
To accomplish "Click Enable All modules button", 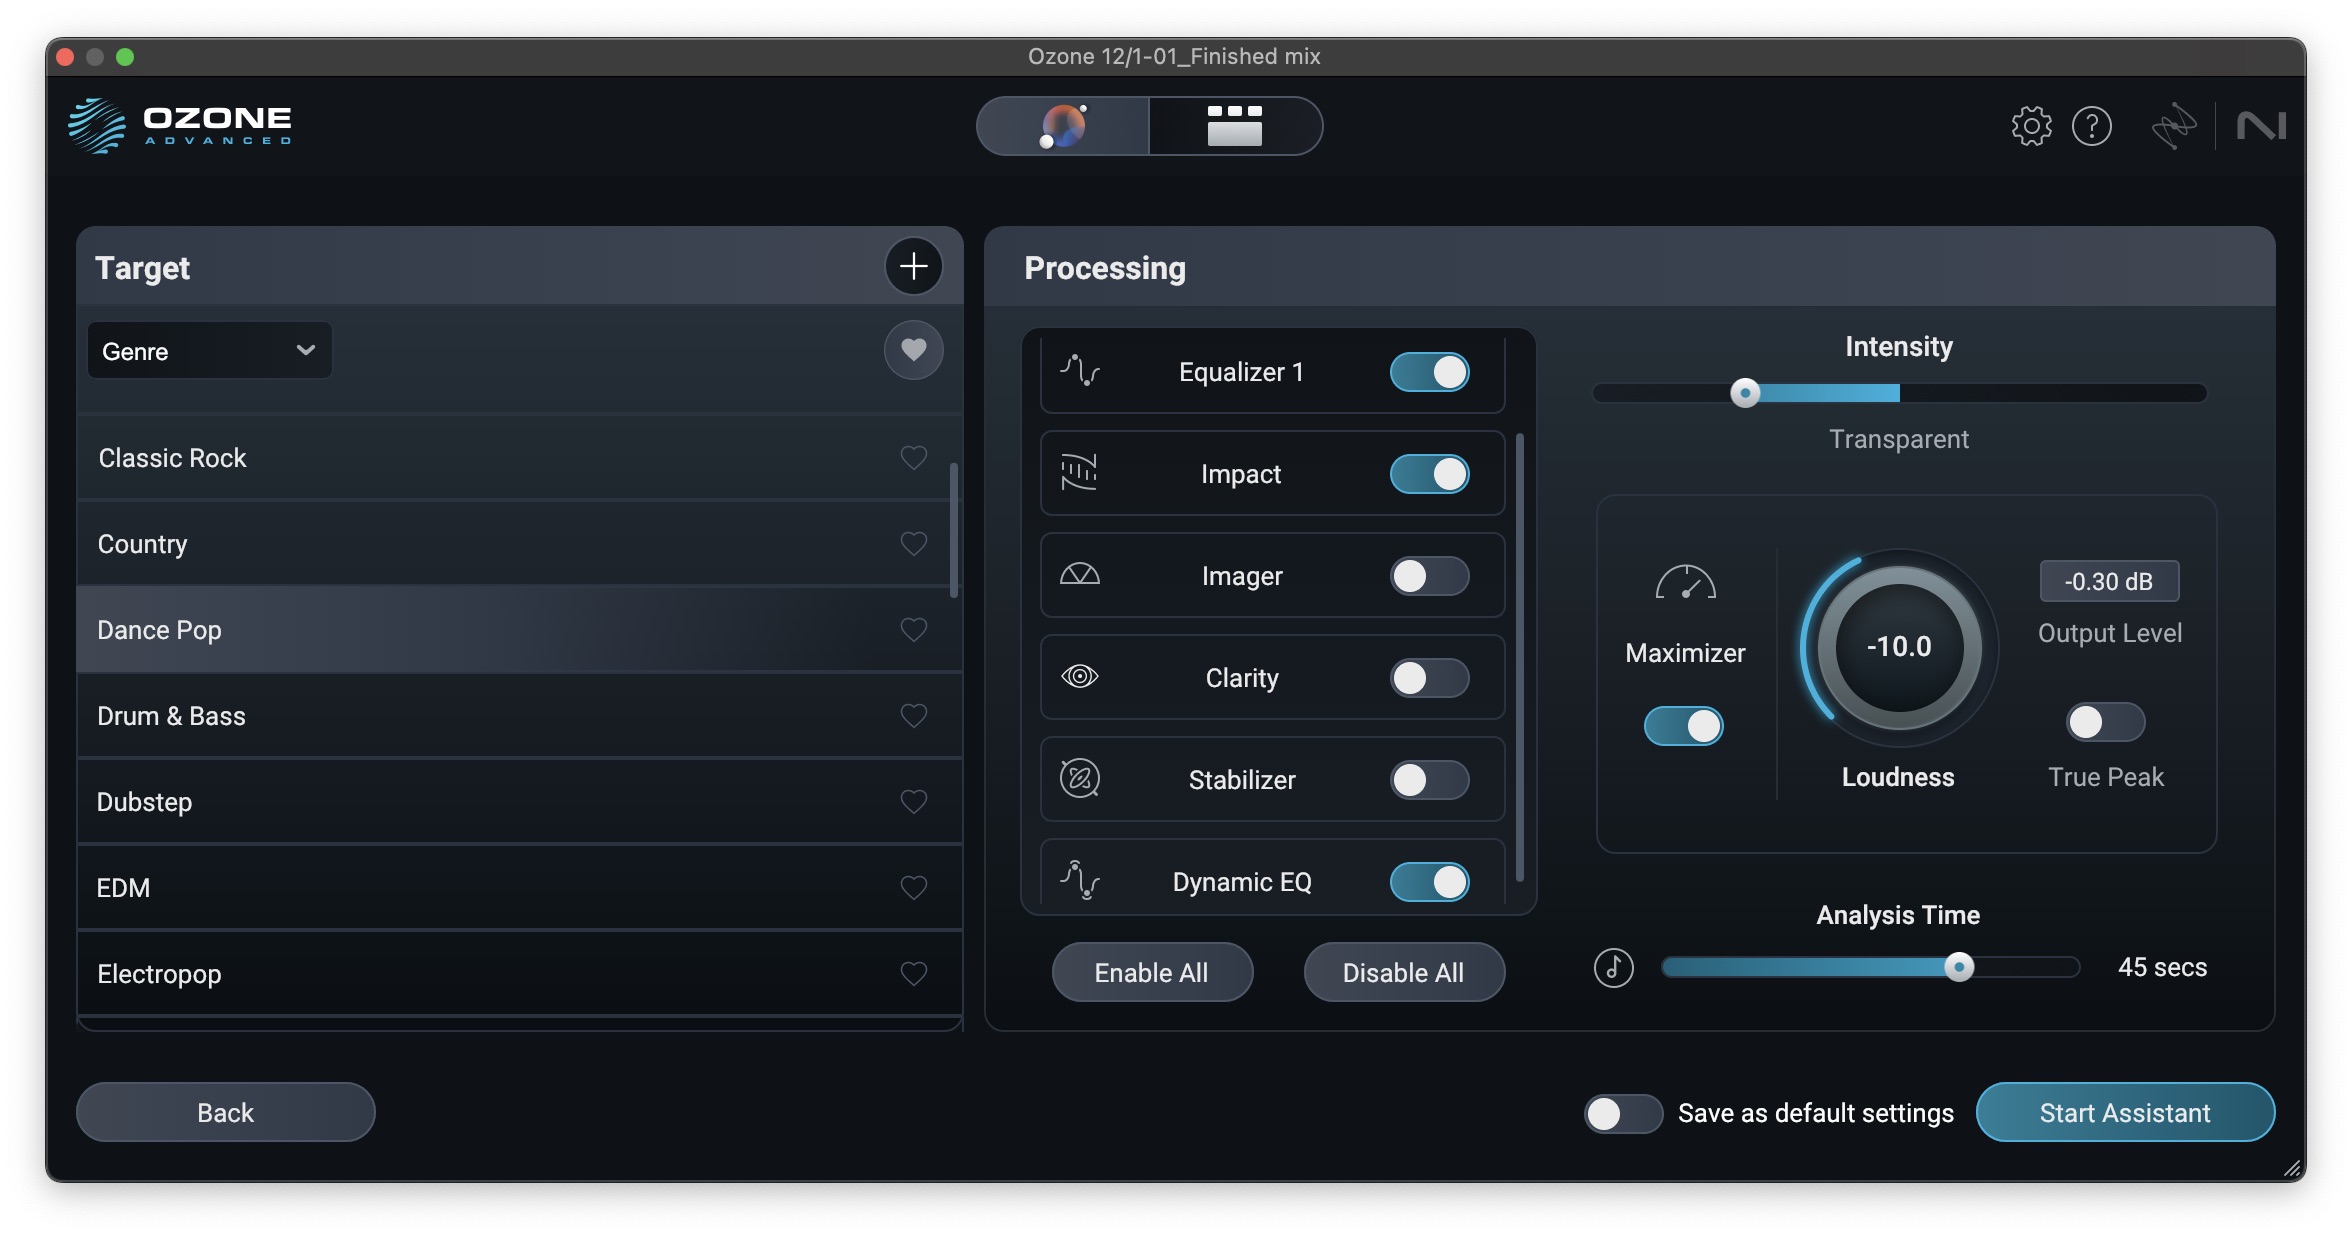I will (1152, 972).
